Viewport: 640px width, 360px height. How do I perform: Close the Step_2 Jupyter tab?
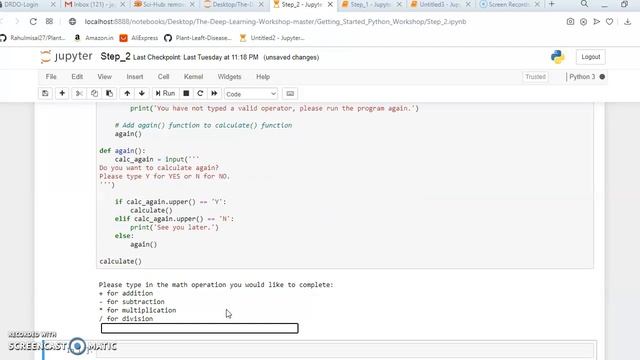pos(330,4)
